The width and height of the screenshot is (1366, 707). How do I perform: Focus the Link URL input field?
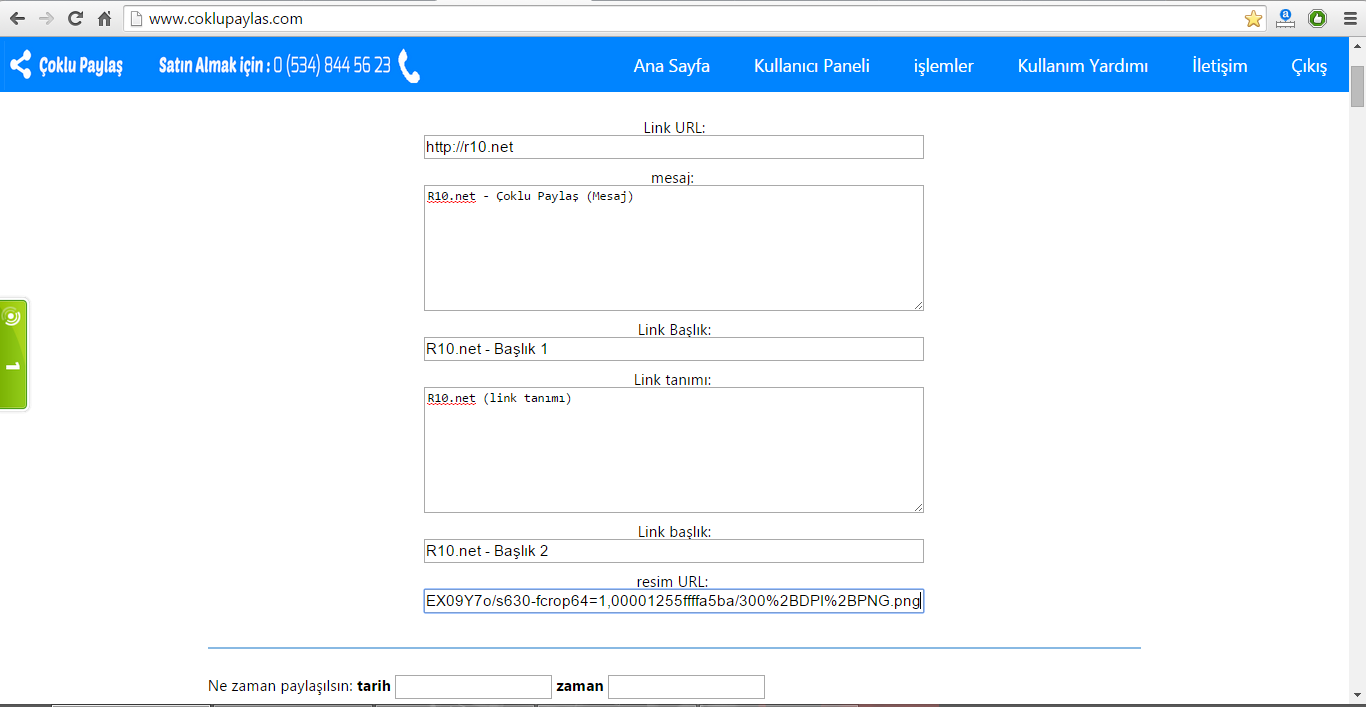click(674, 147)
